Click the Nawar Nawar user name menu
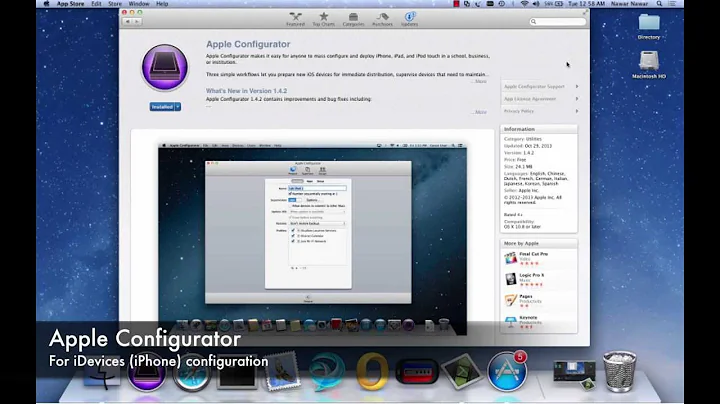 click(629, 4)
